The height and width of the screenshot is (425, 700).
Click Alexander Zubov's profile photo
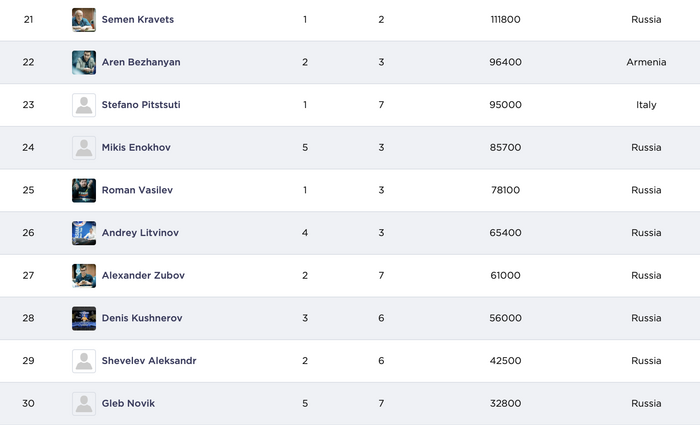point(84,276)
